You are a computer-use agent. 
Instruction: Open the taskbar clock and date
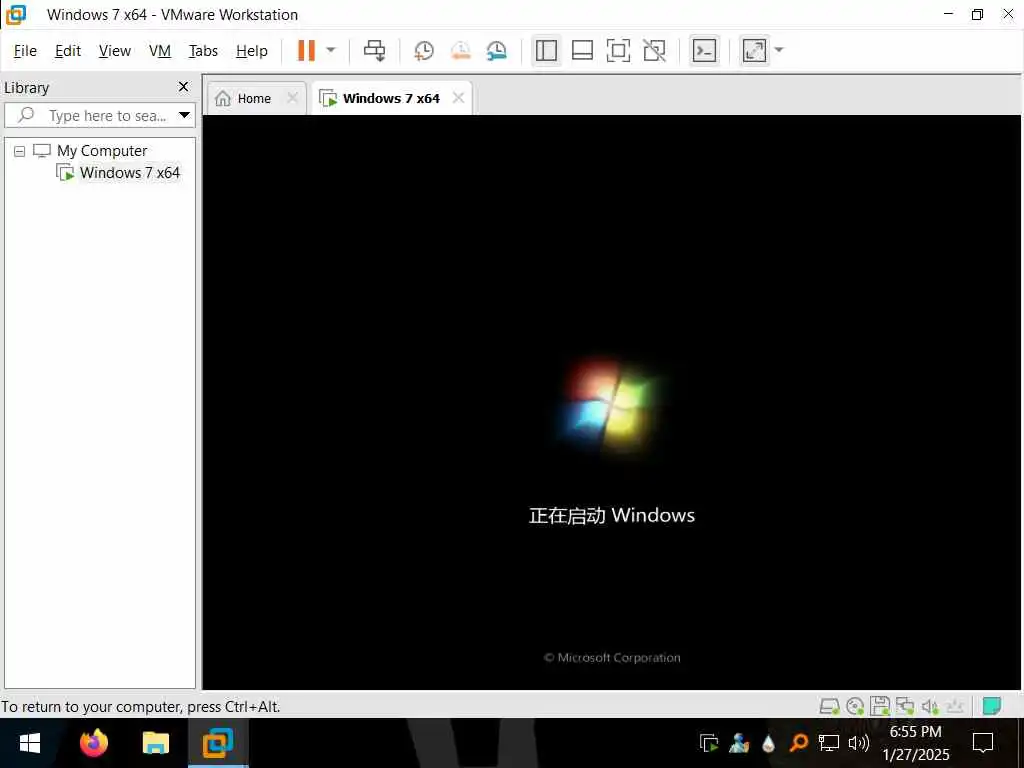916,743
